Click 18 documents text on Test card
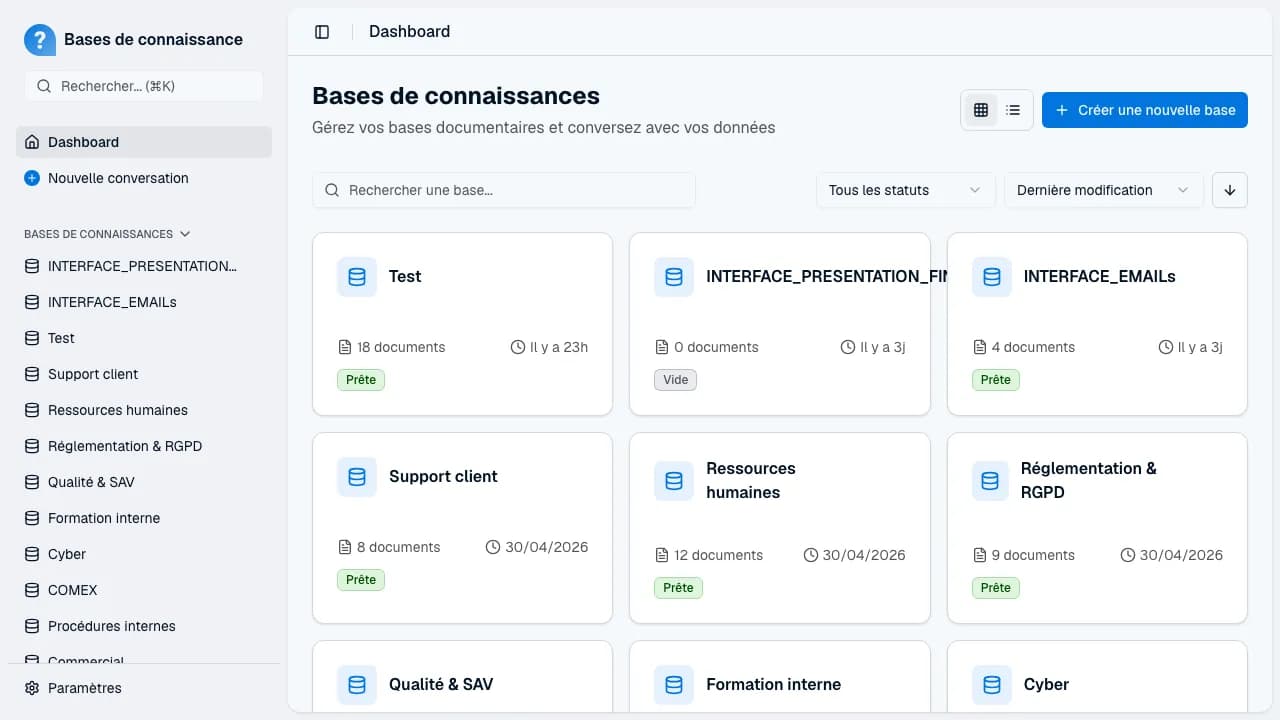The width and height of the screenshot is (1280, 720). (x=401, y=348)
